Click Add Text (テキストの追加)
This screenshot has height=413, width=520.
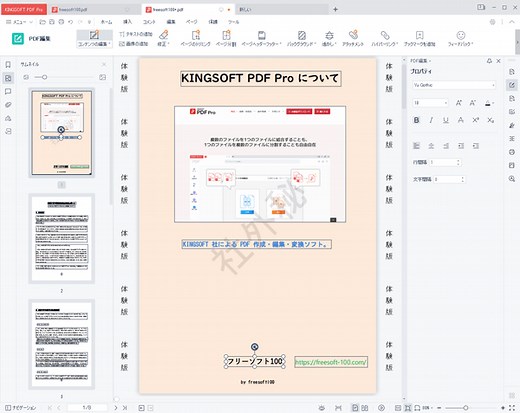tap(135, 34)
